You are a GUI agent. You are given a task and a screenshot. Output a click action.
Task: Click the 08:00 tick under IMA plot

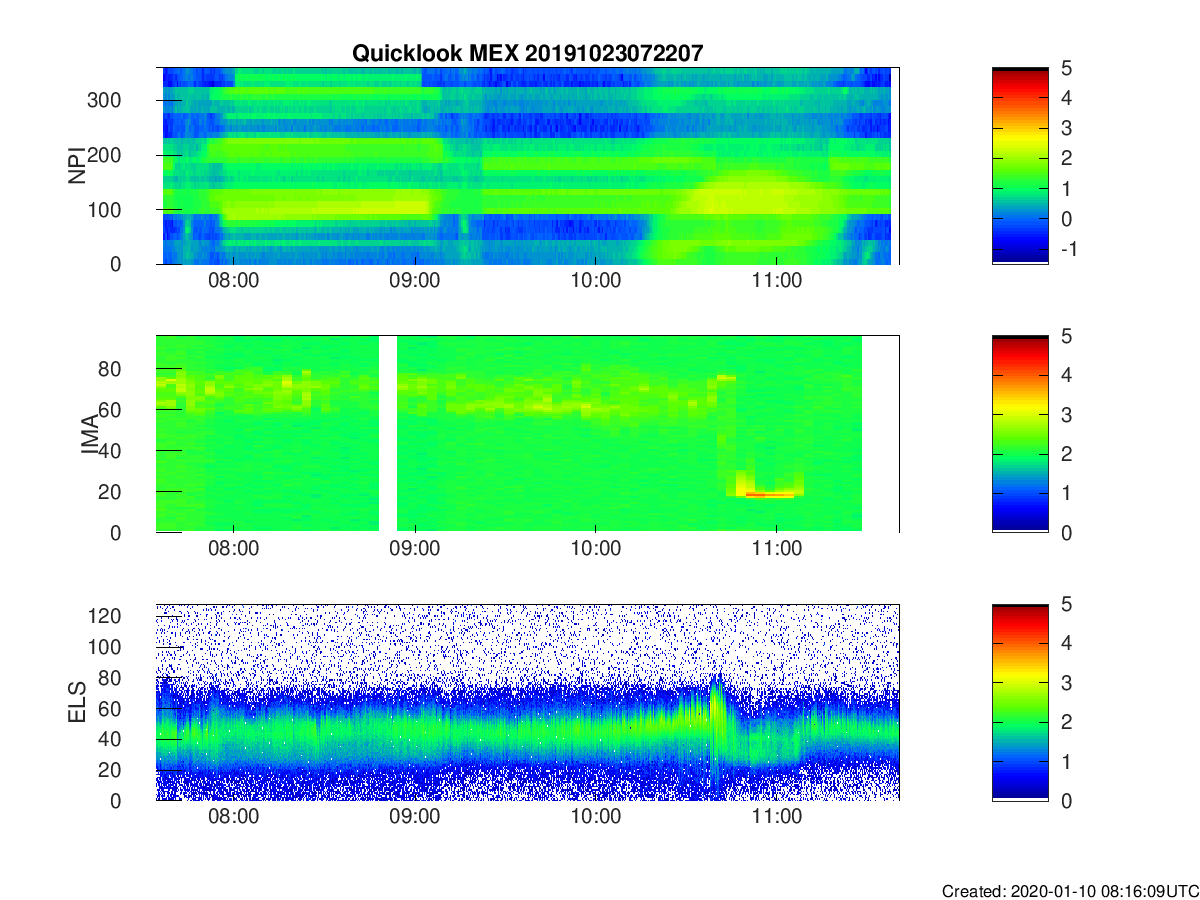[x=233, y=549]
